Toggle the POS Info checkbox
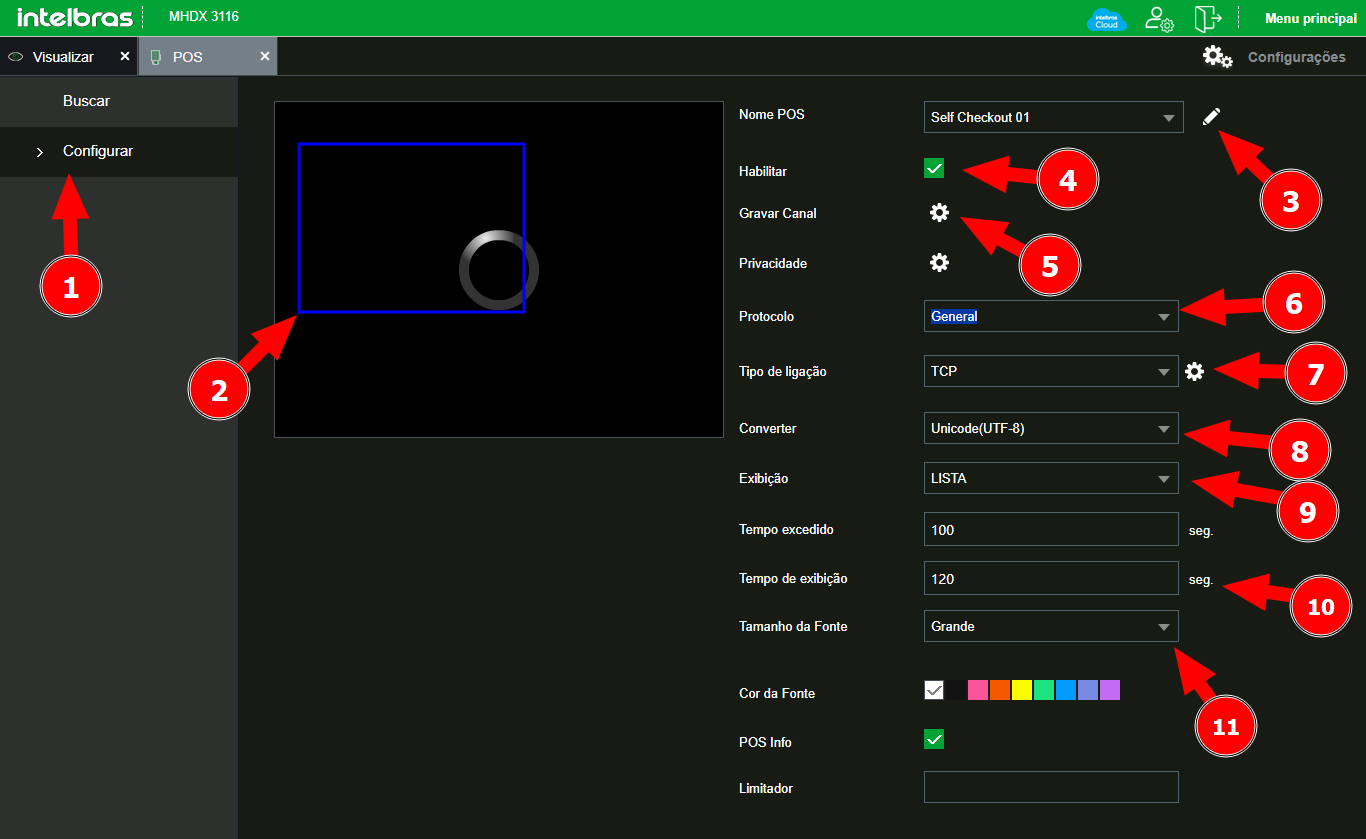The height and width of the screenshot is (839, 1366). pos(934,740)
